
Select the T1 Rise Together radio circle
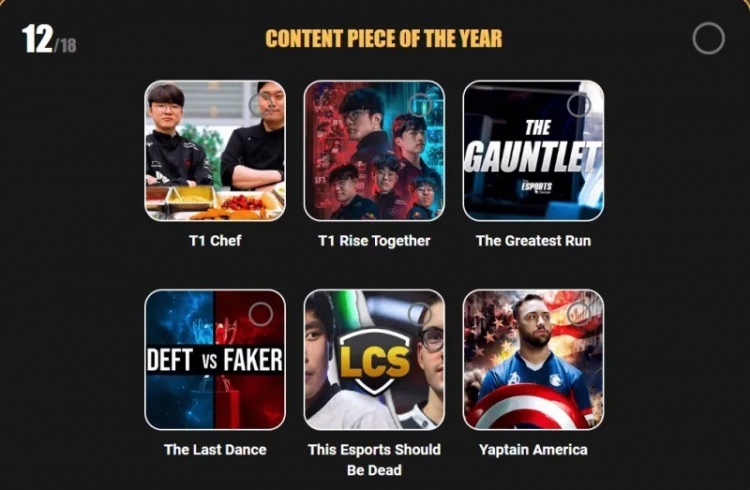tap(420, 105)
